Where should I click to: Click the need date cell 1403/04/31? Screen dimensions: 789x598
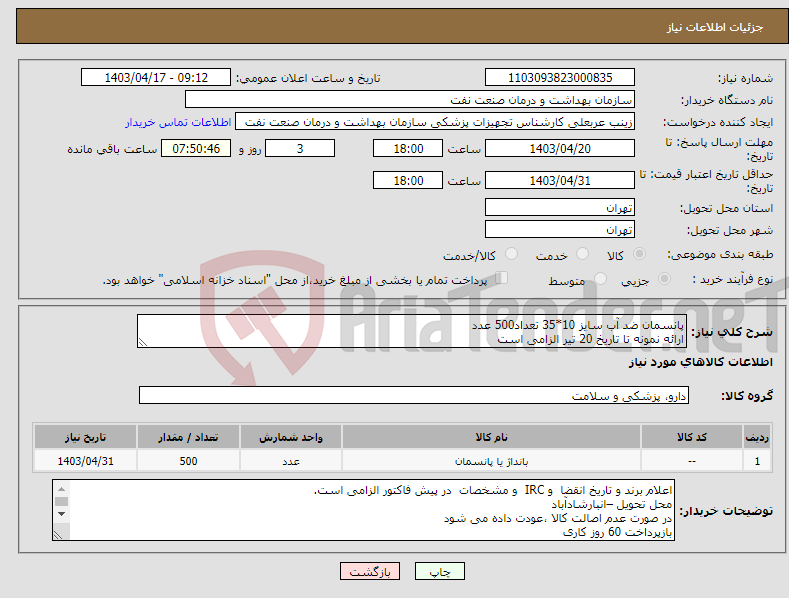86,461
